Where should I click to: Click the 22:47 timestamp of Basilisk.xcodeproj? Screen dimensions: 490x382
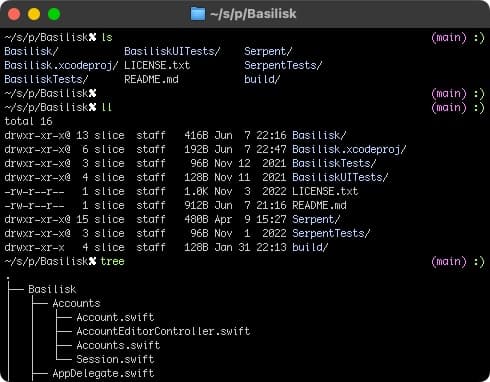click(271, 149)
